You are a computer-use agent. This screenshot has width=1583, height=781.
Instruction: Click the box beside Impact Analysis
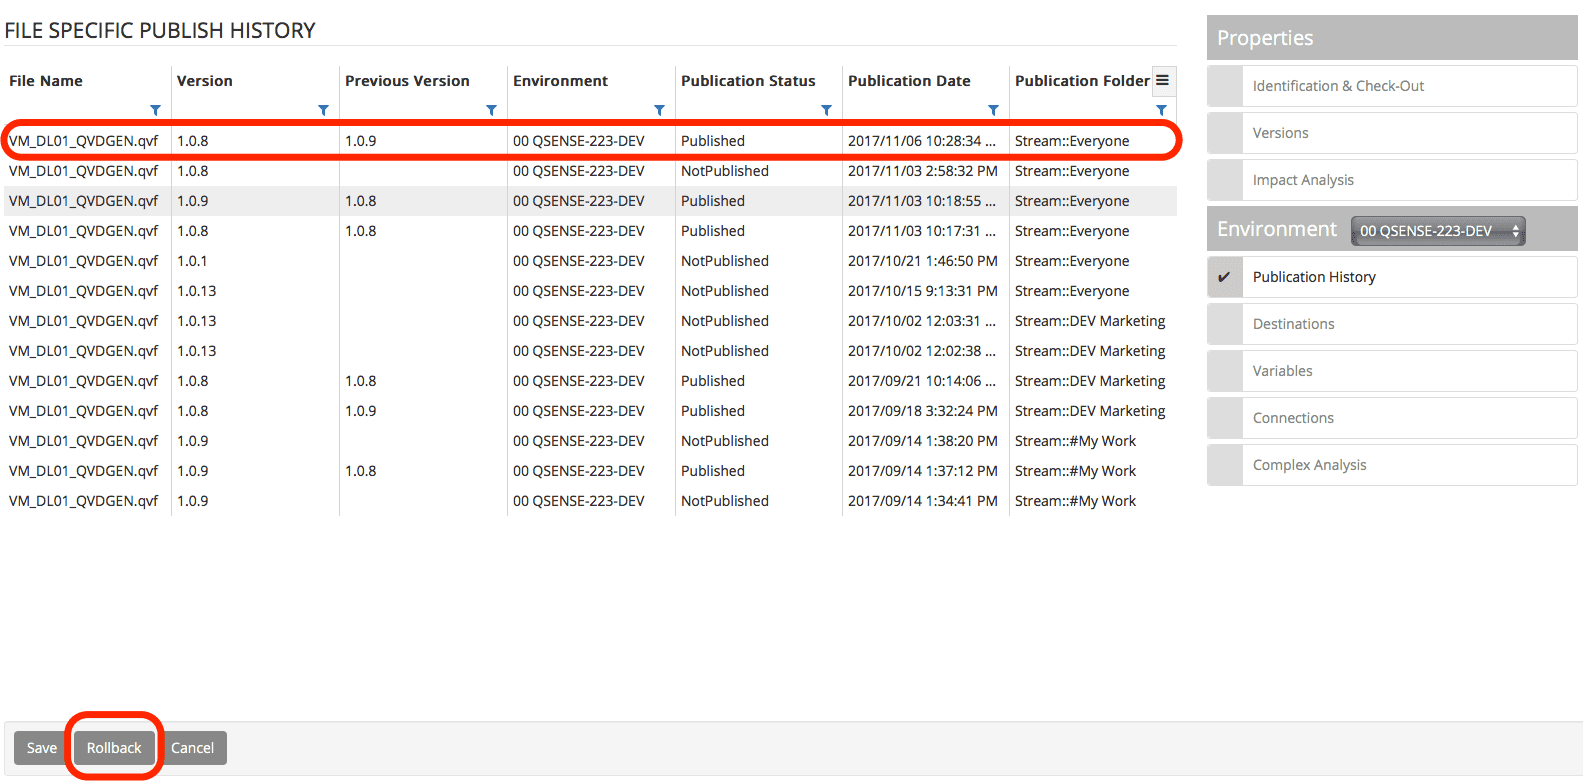(1224, 180)
